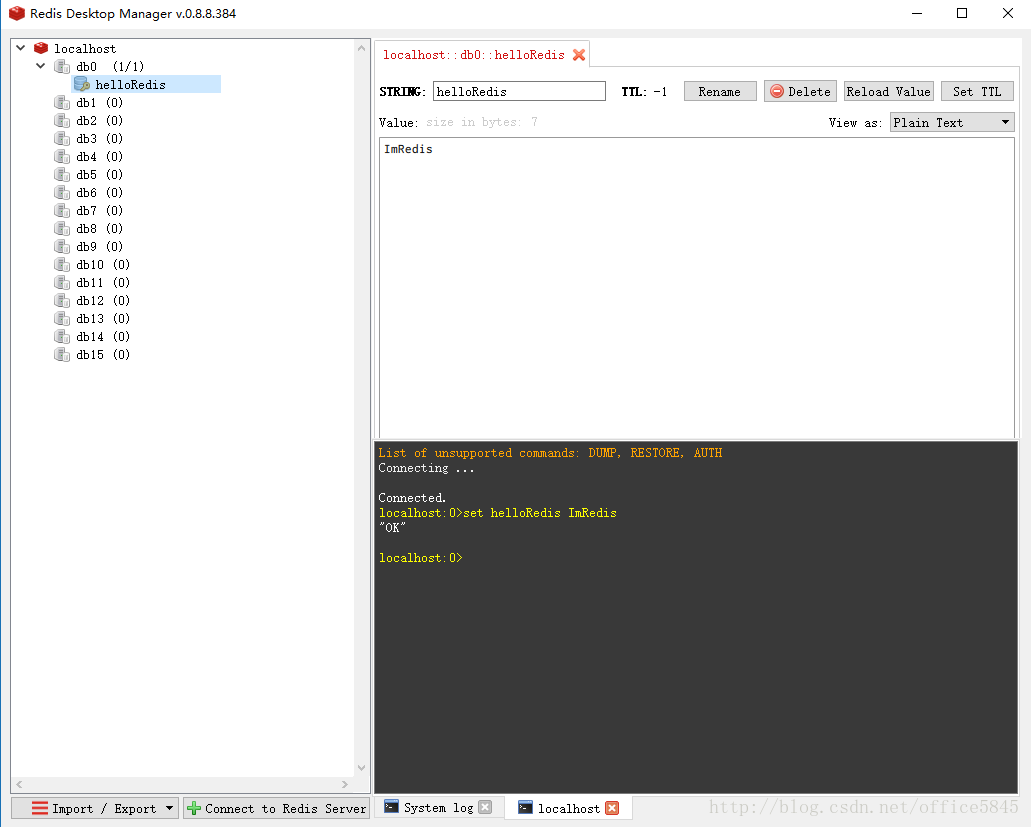Click the db10 database icon
Viewport: 1031px width, 827px height.
tap(62, 264)
